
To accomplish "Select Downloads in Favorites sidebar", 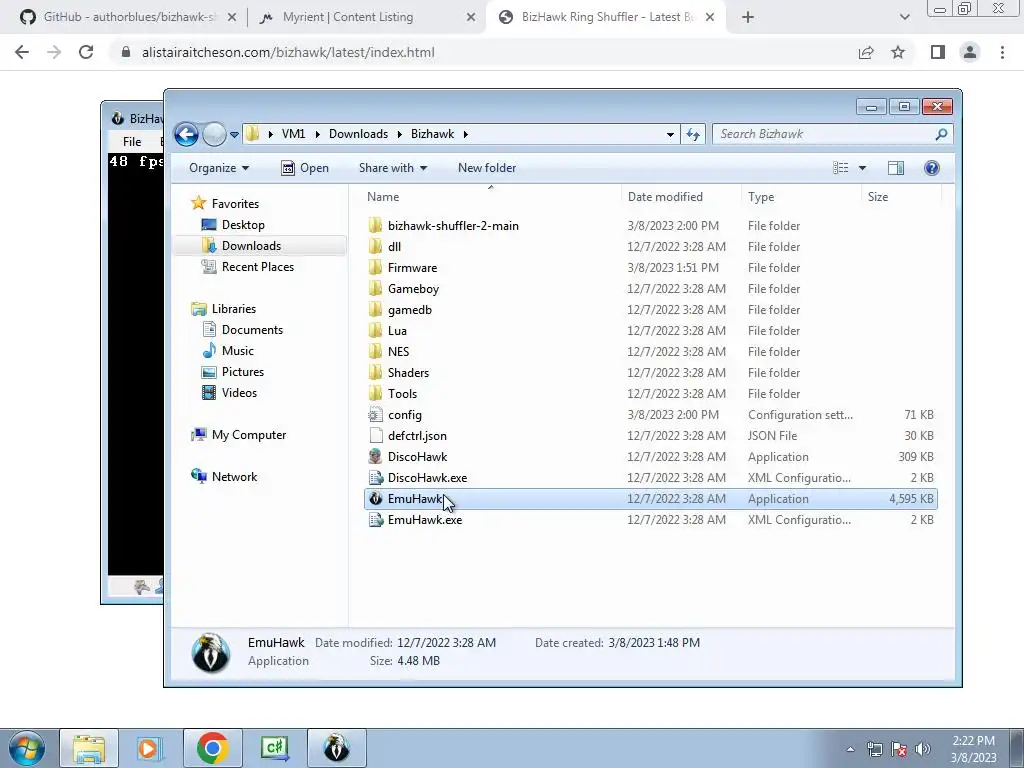I will coord(251,246).
